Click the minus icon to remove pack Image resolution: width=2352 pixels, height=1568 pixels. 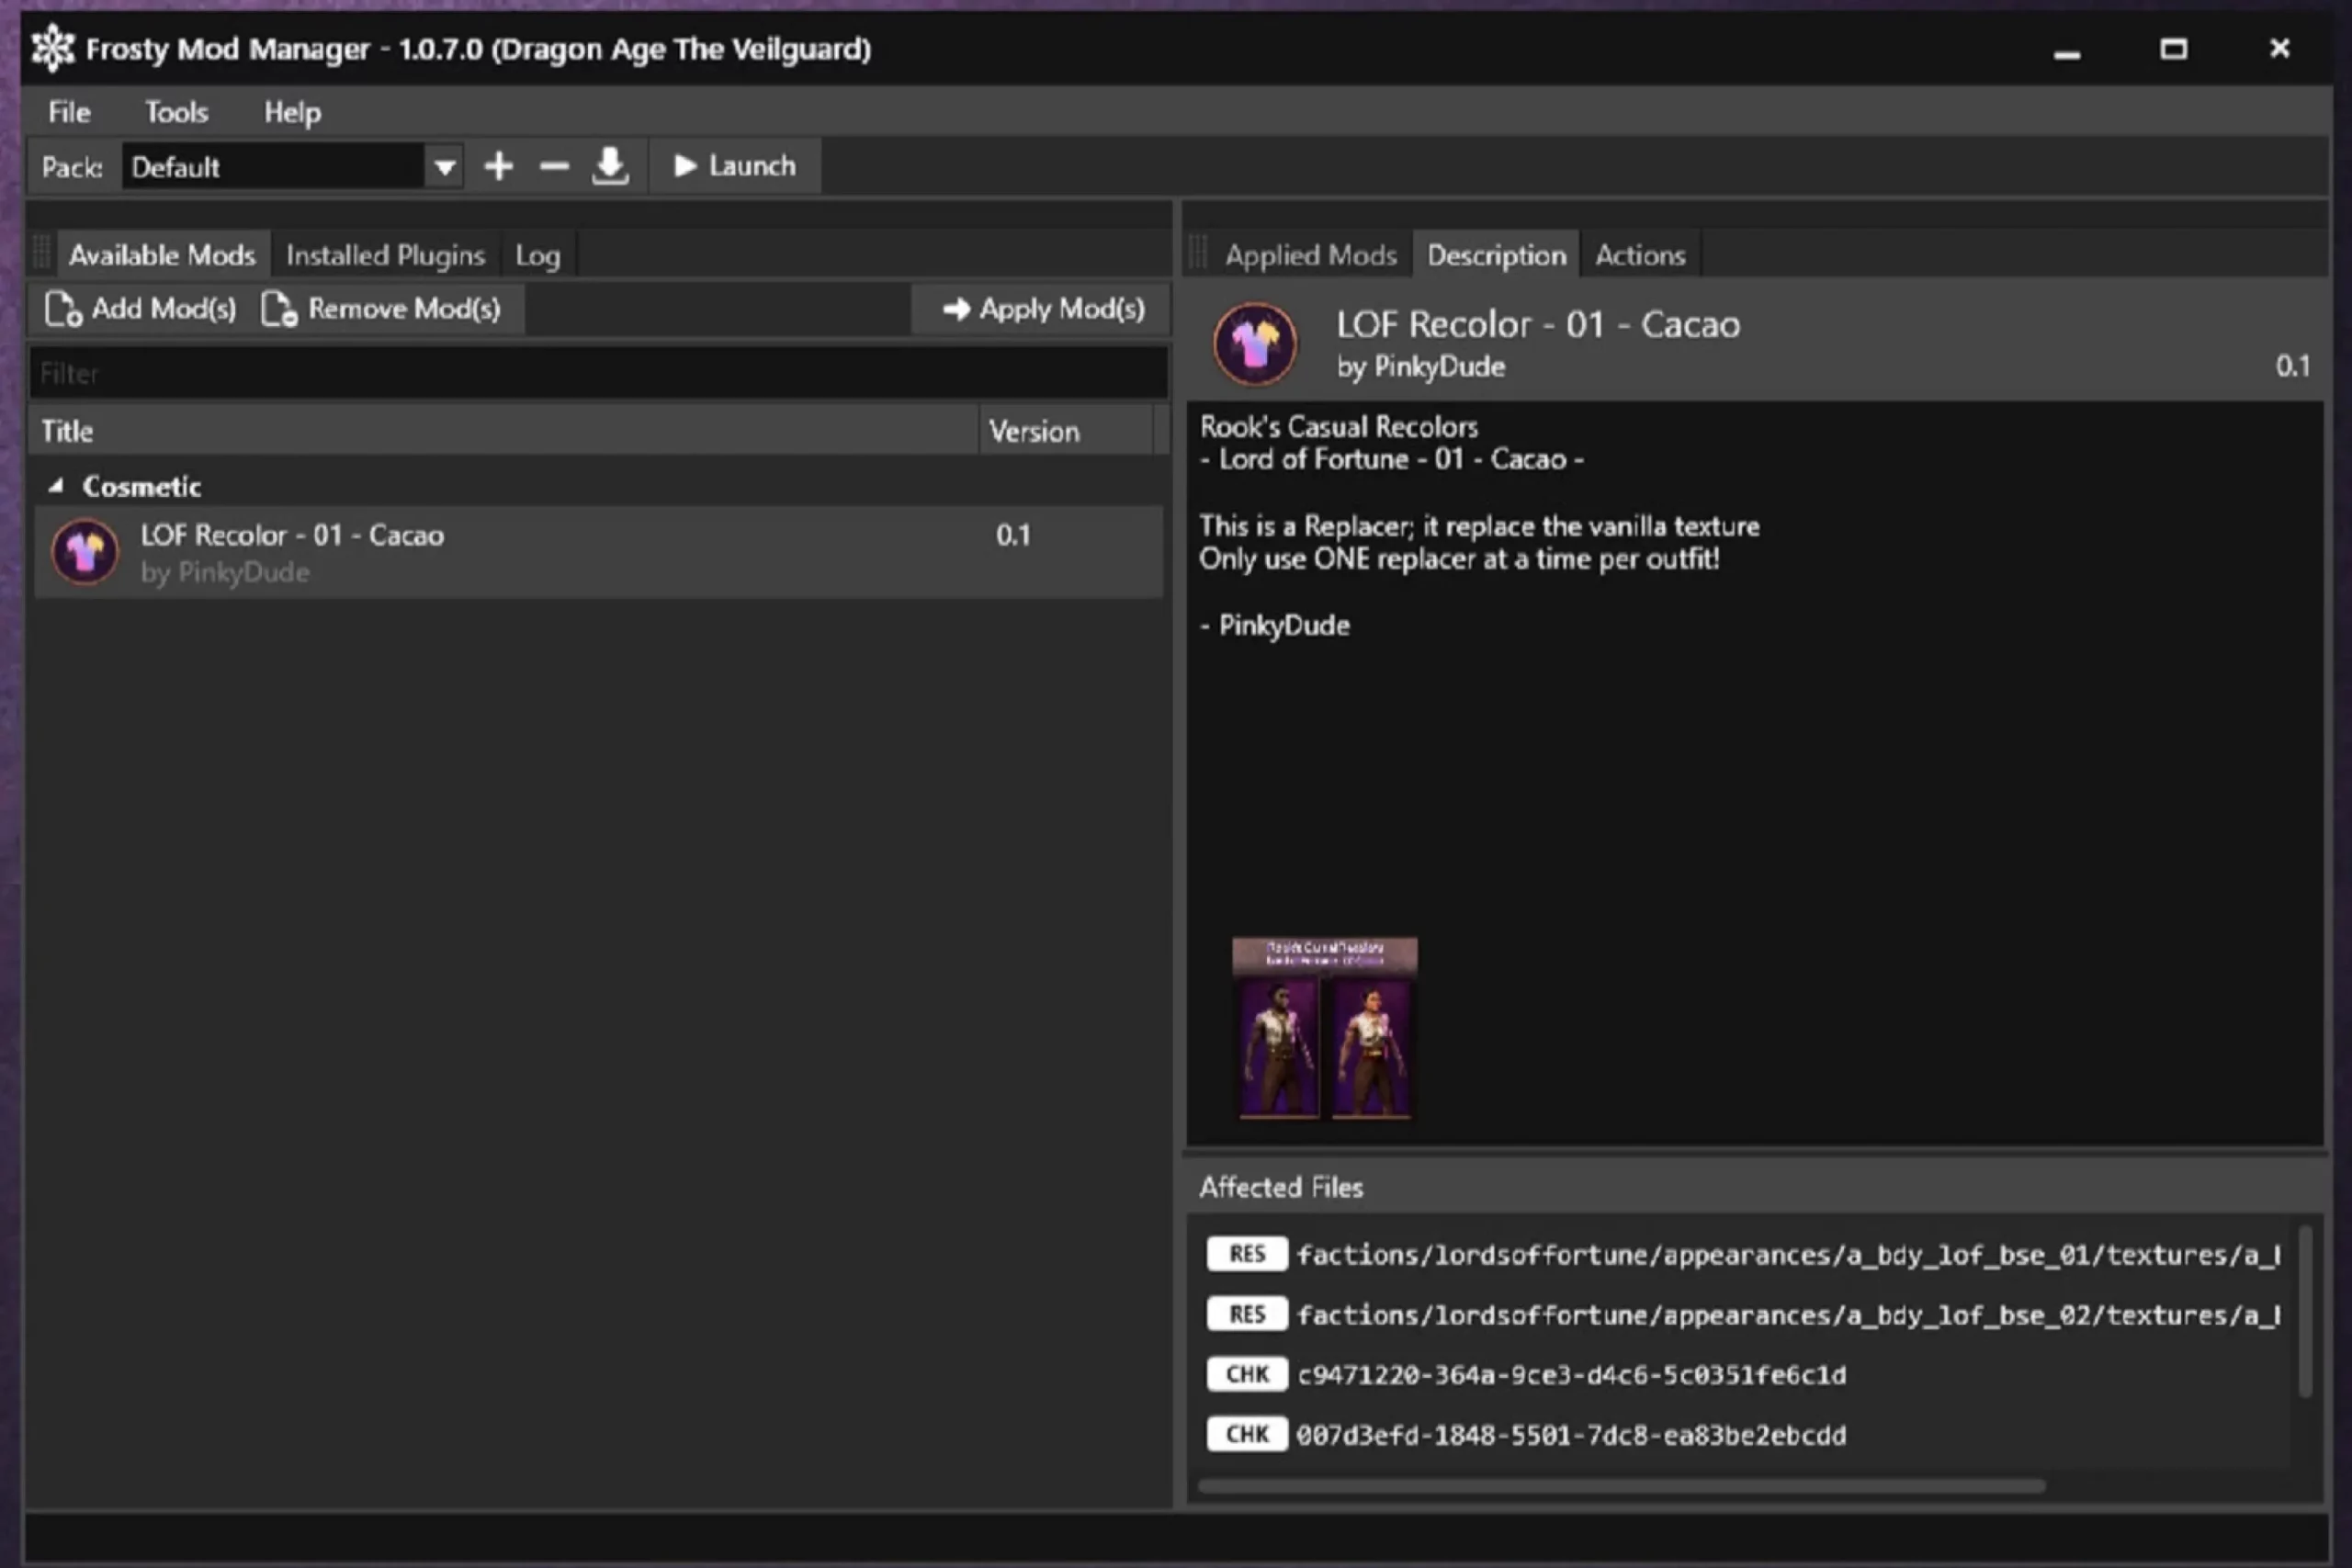pos(553,166)
